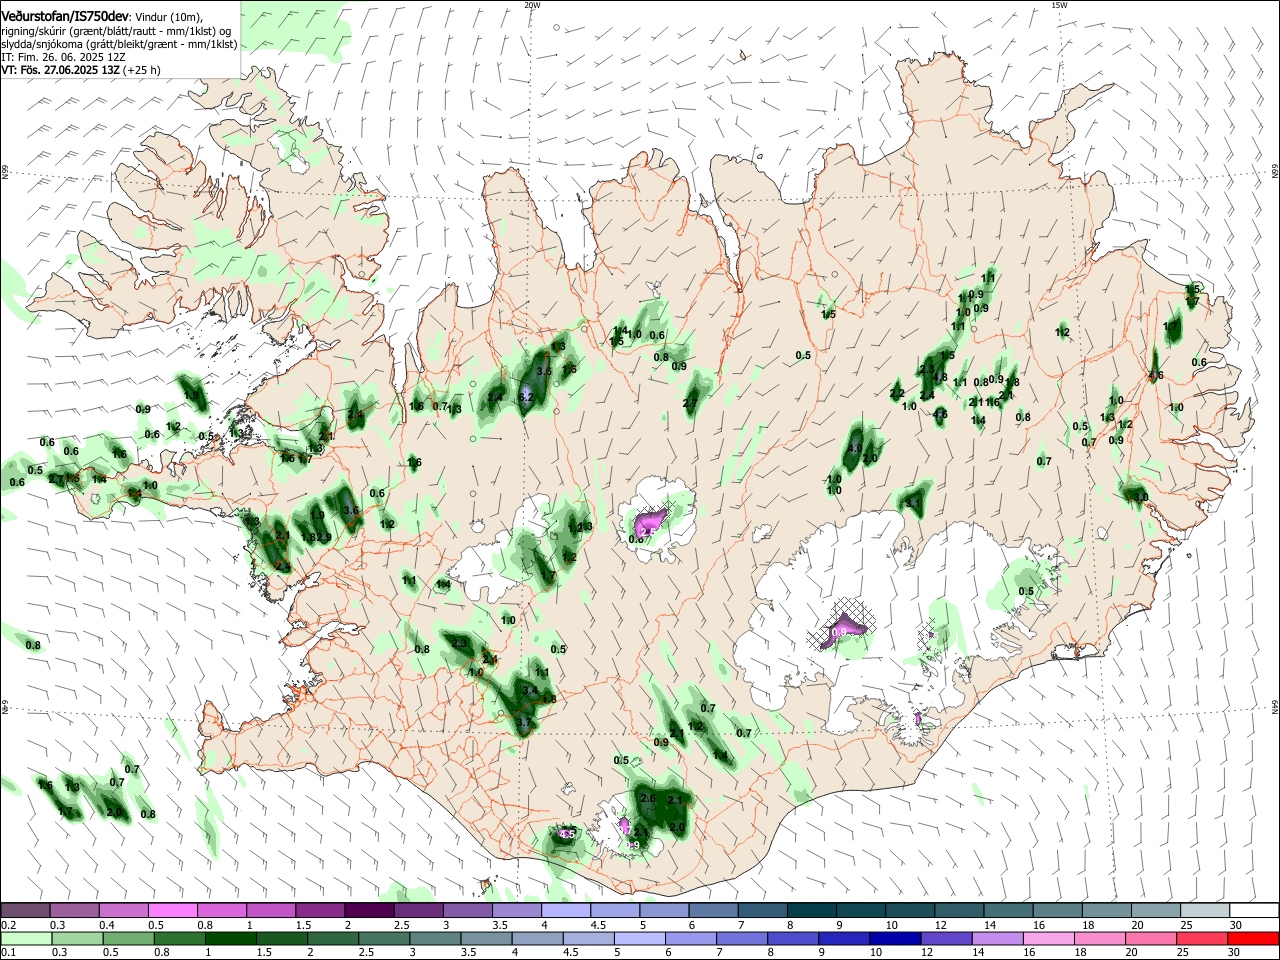The height and width of the screenshot is (960, 1280).
Task: Select bright red bottom-row swatch labelled 30
Action: point(1253,938)
